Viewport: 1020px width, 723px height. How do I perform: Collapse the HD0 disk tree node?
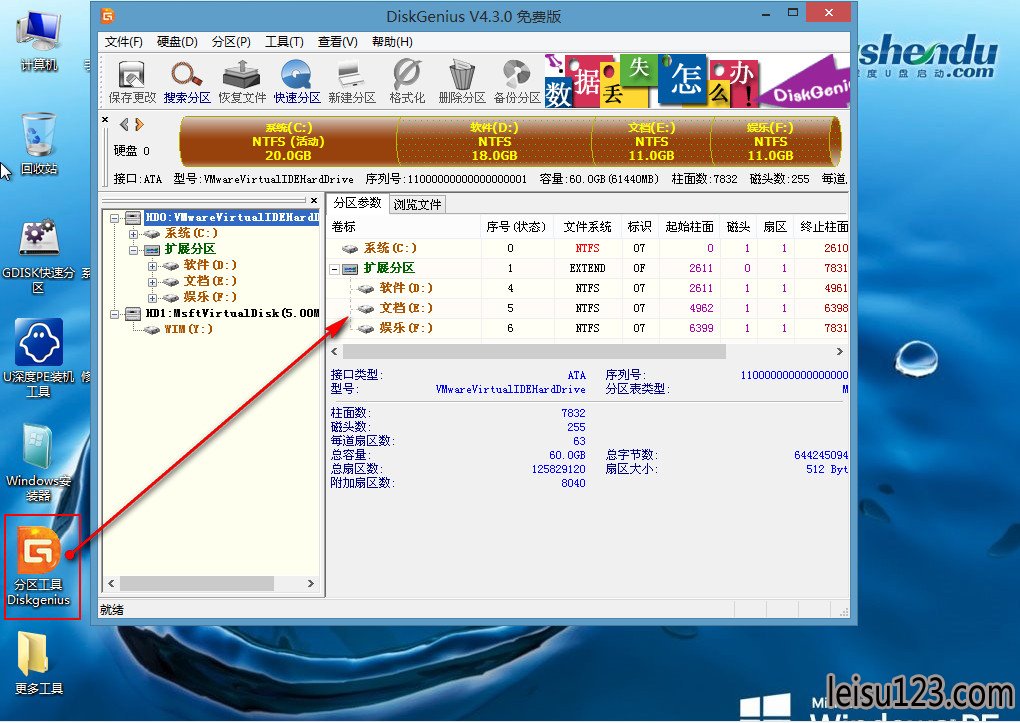coord(114,217)
